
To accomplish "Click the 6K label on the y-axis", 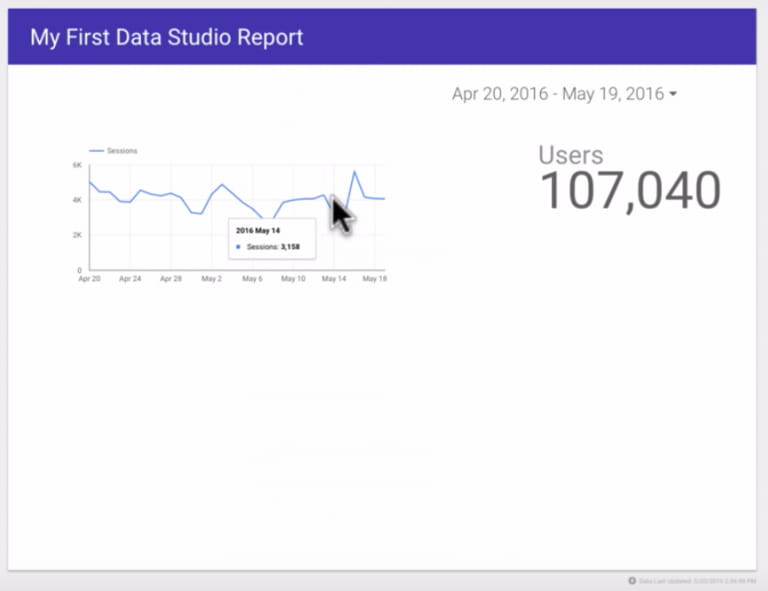I will tap(77, 165).
